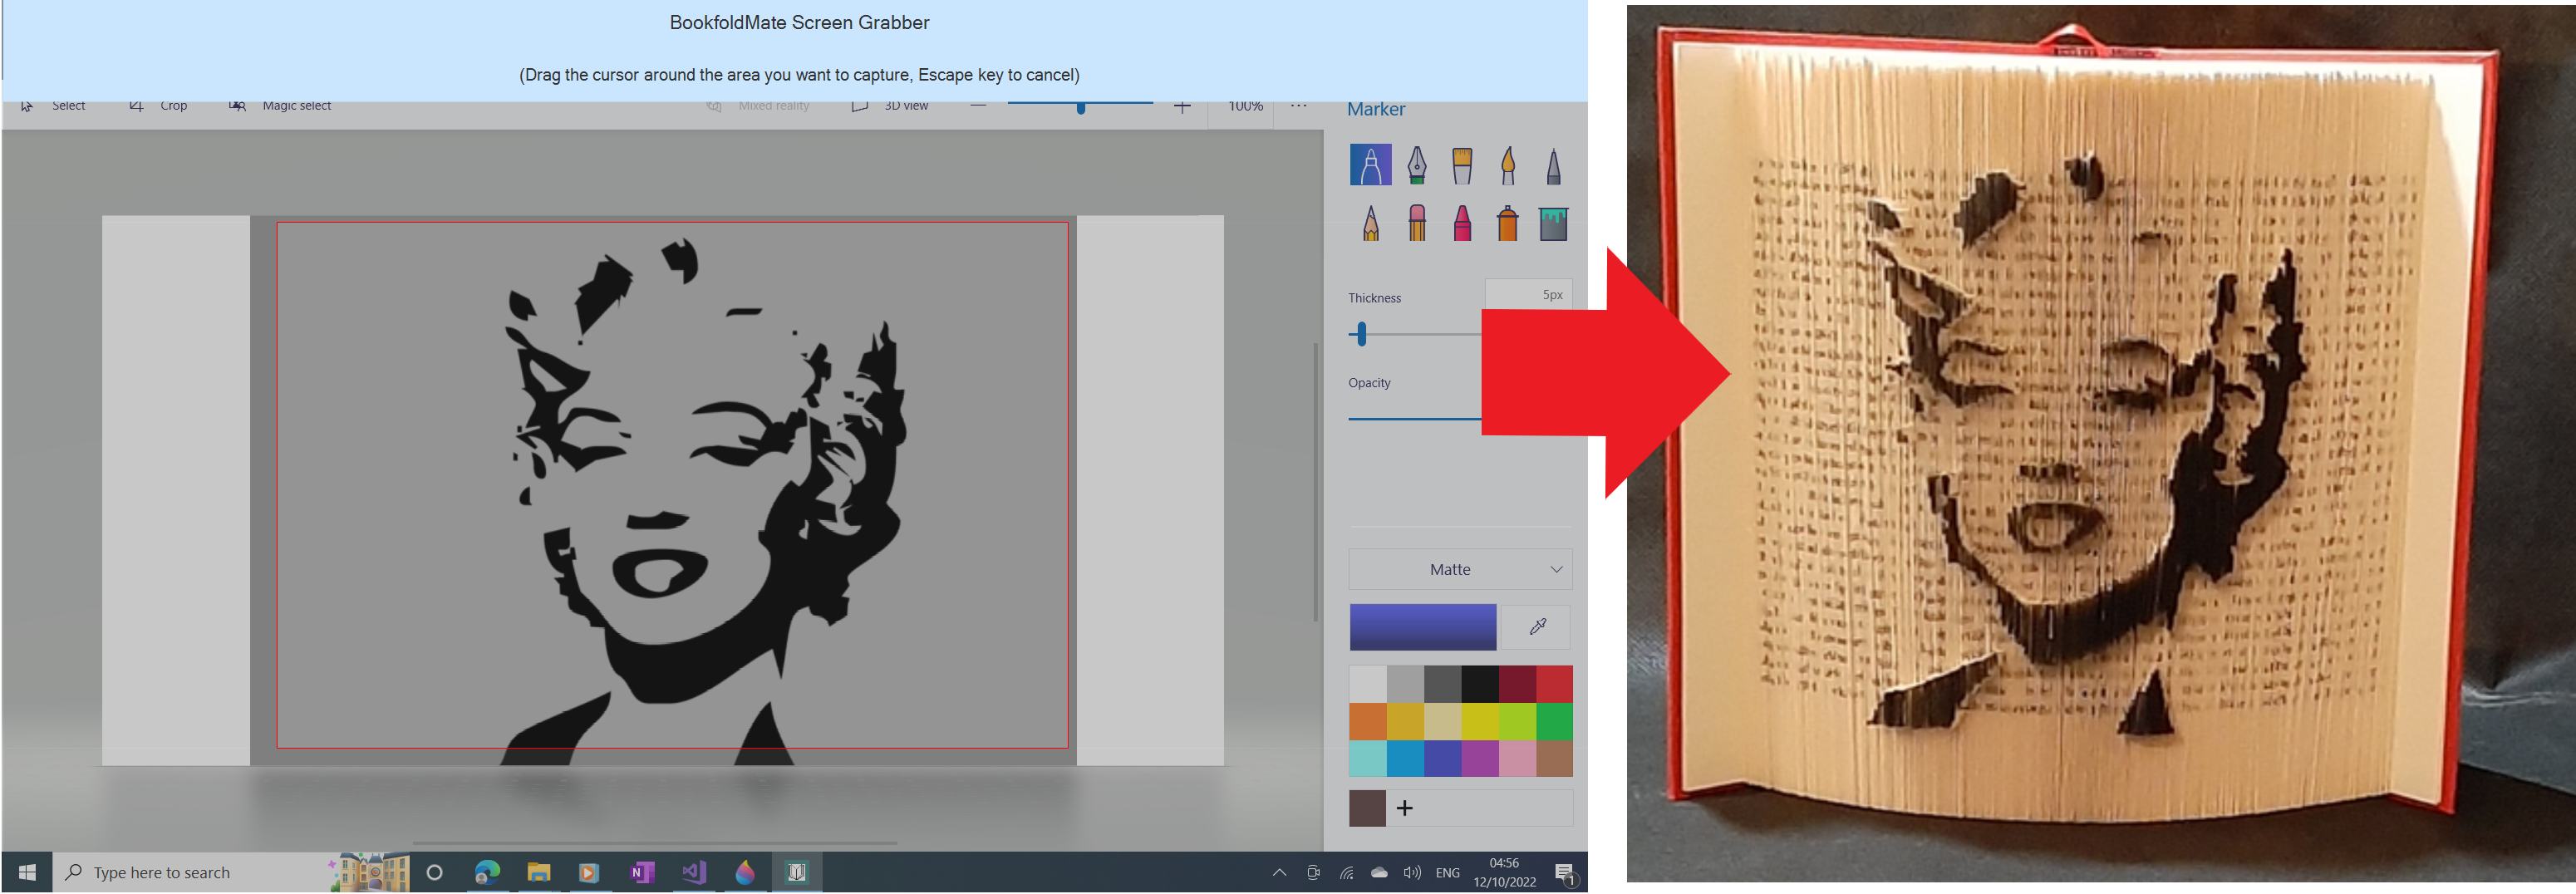Open Microsoft Edge from taskbar
Viewport: 2576px width, 894px height.
click(x=487, y=872)
